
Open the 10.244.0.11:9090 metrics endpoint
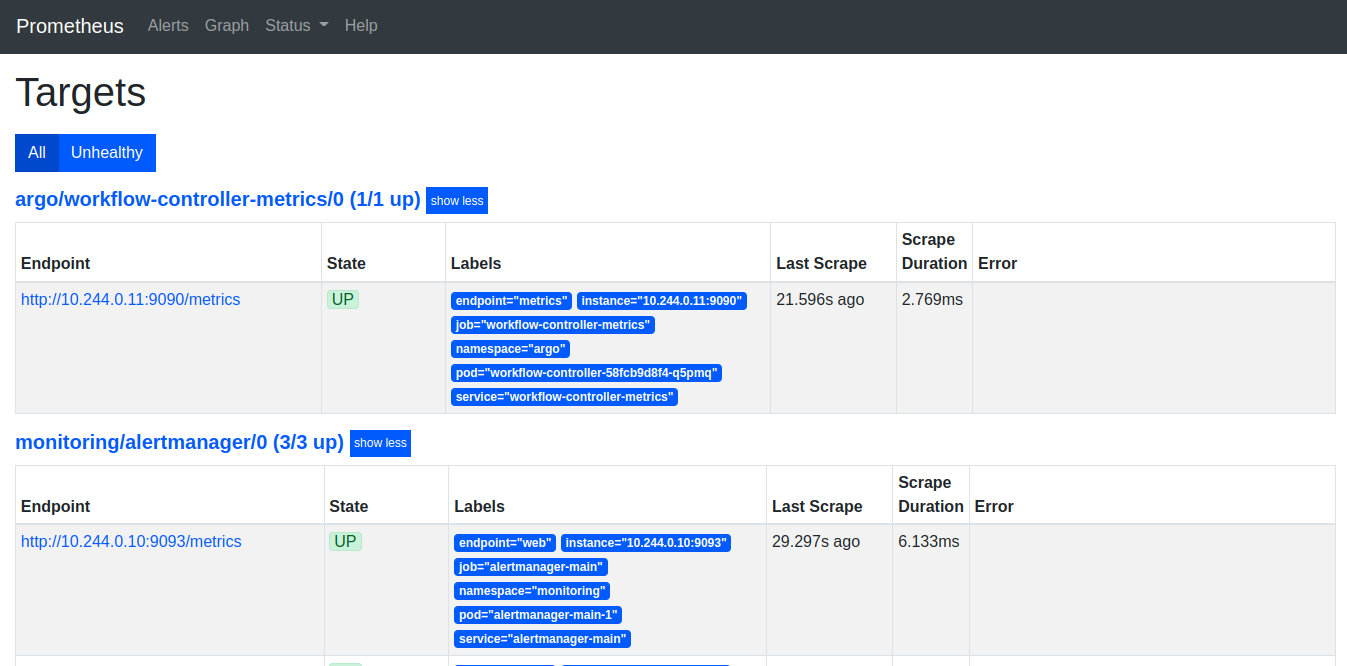click(x=130, y=299)
